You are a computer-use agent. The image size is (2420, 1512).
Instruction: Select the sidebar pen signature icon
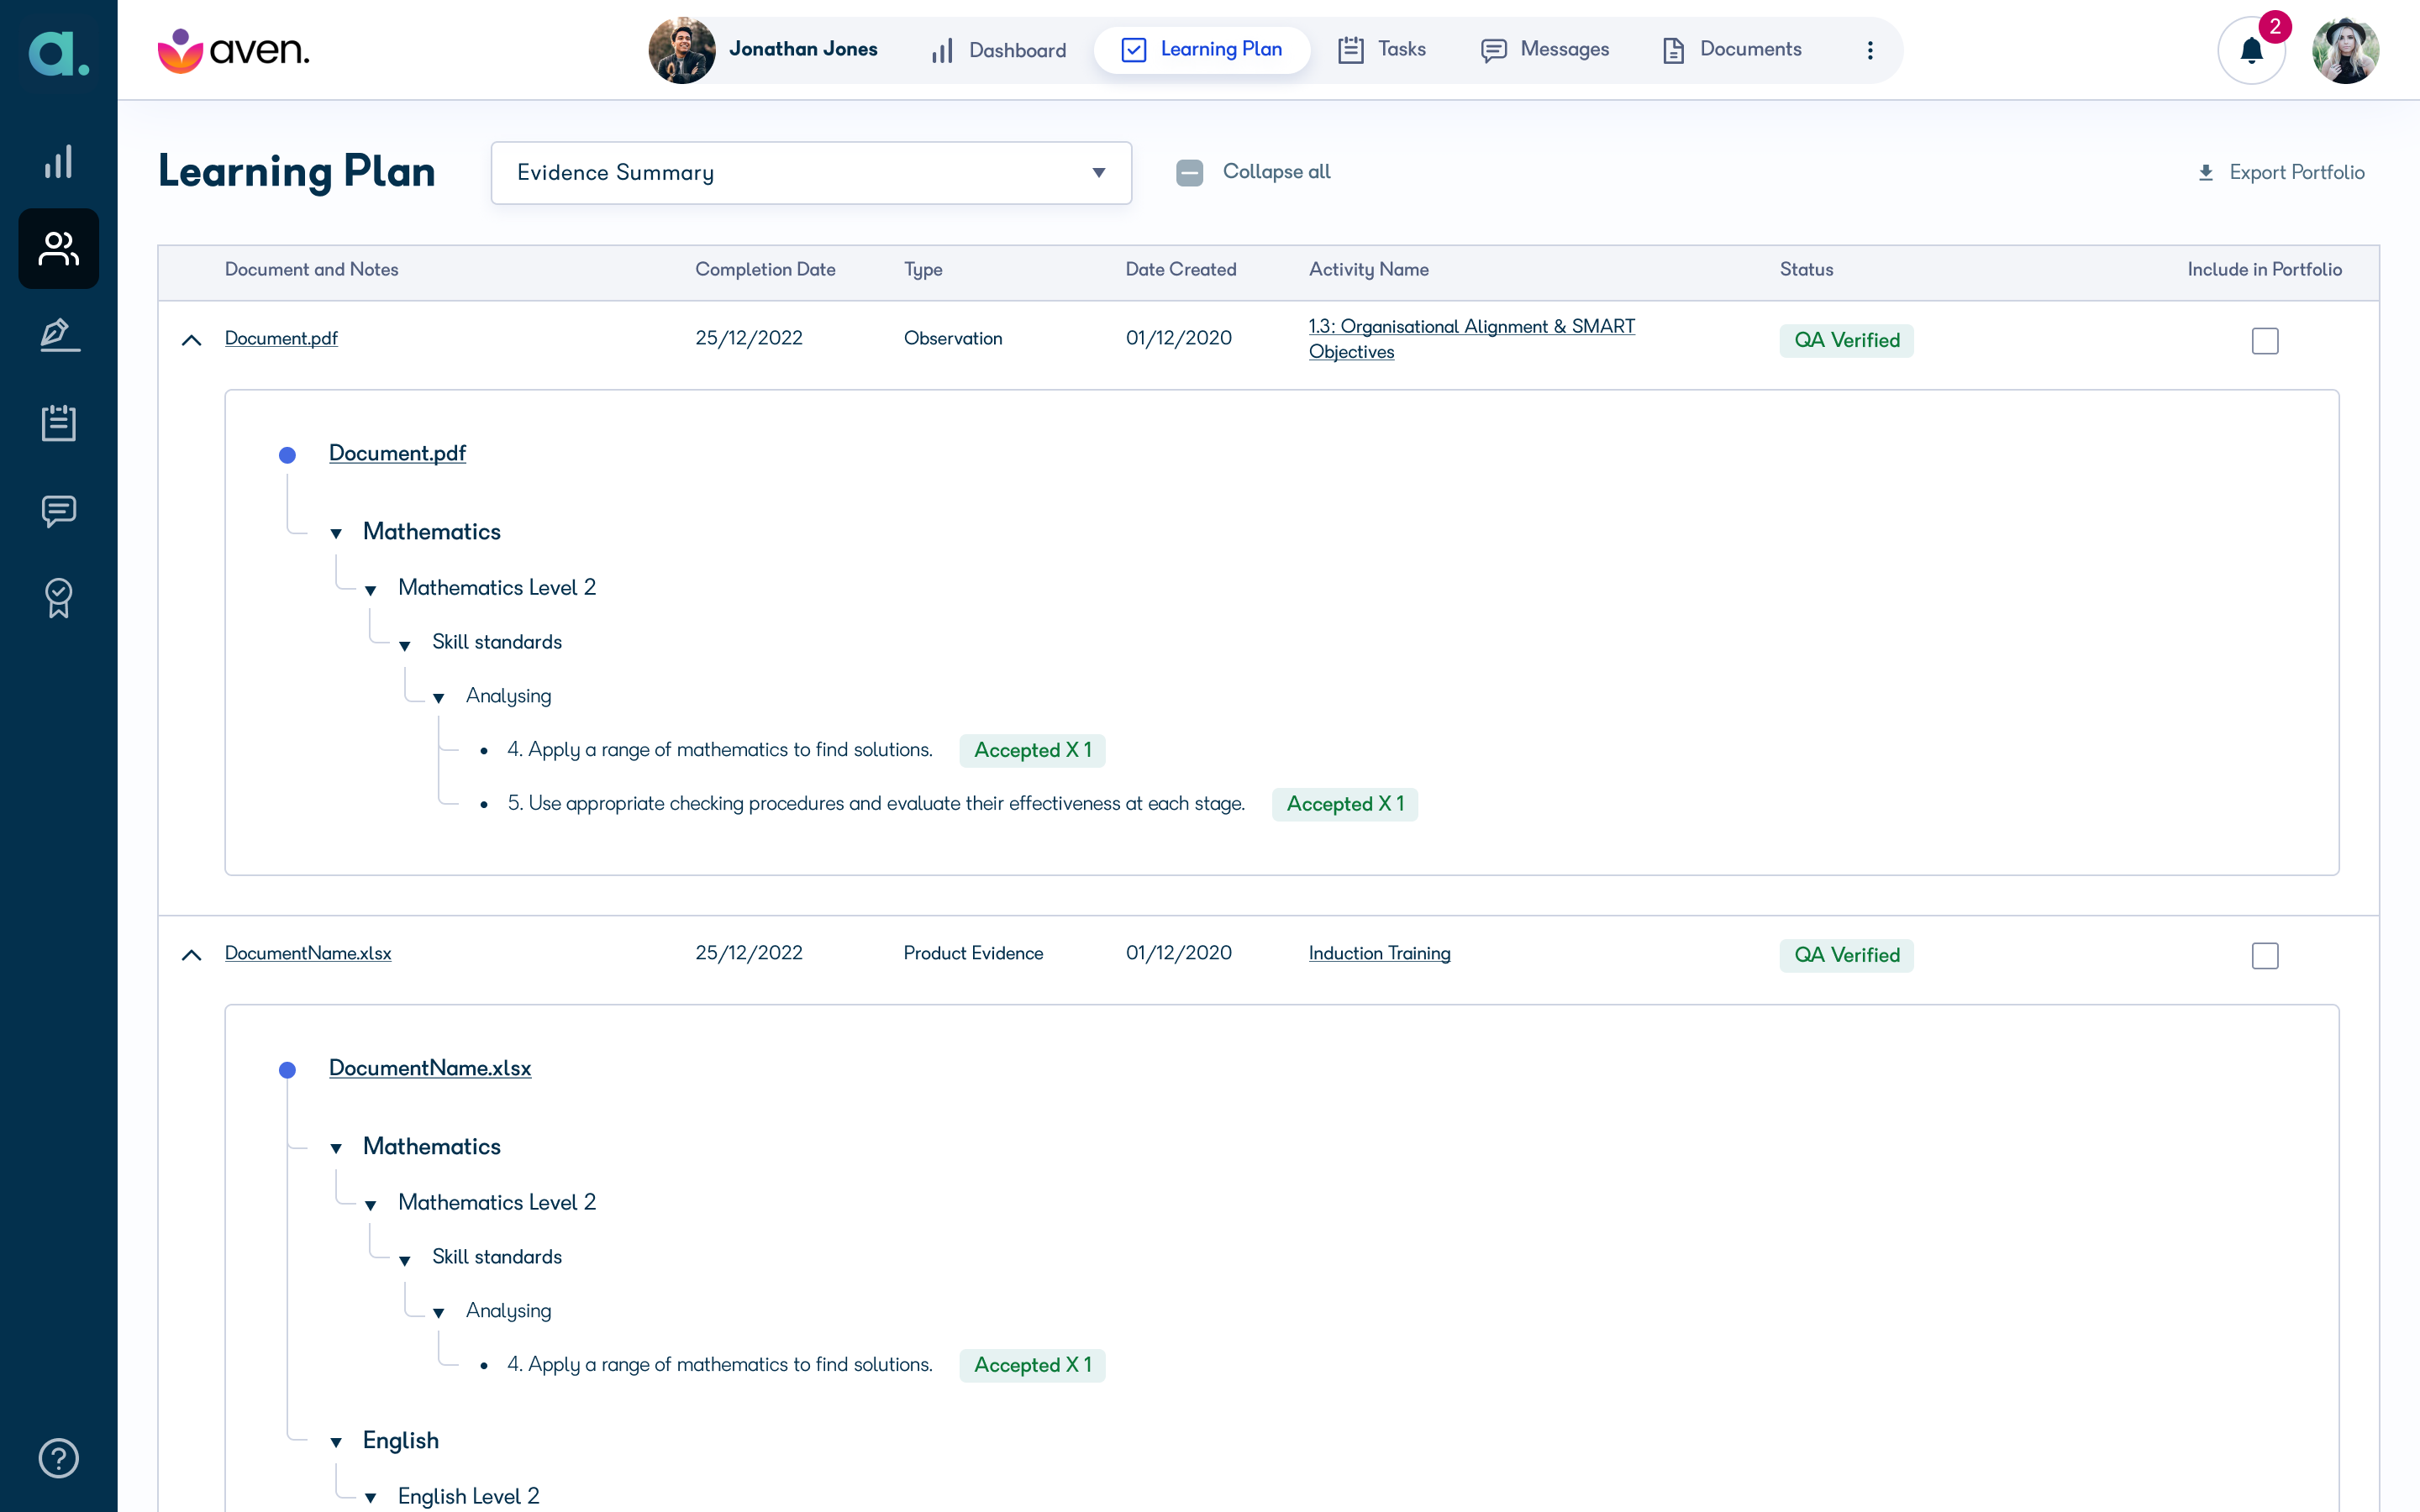tap(59, 336)
